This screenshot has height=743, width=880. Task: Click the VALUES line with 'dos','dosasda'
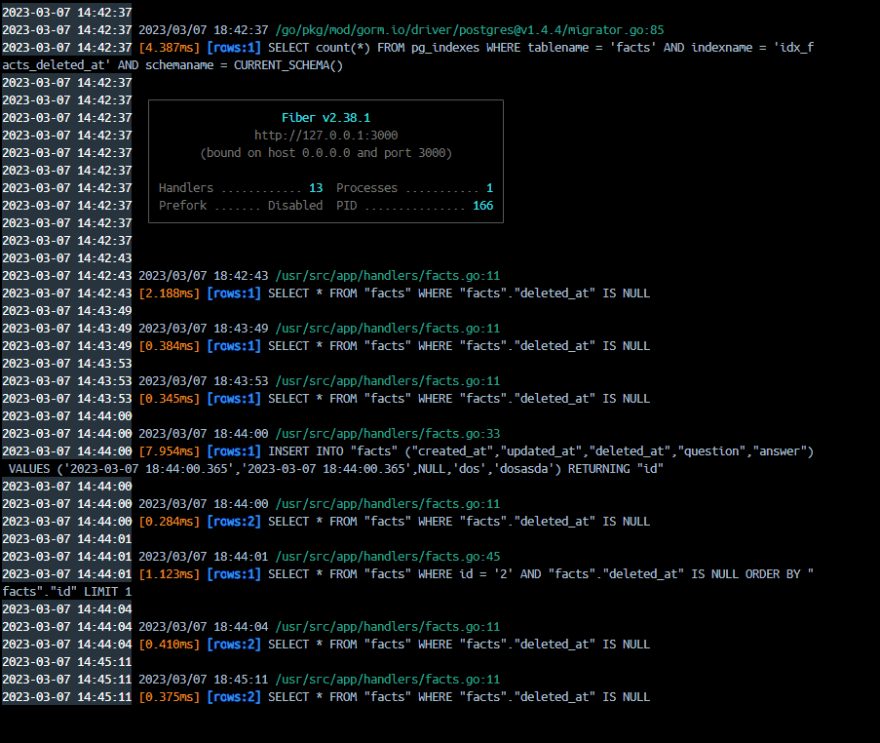click(x=336, y=469)
